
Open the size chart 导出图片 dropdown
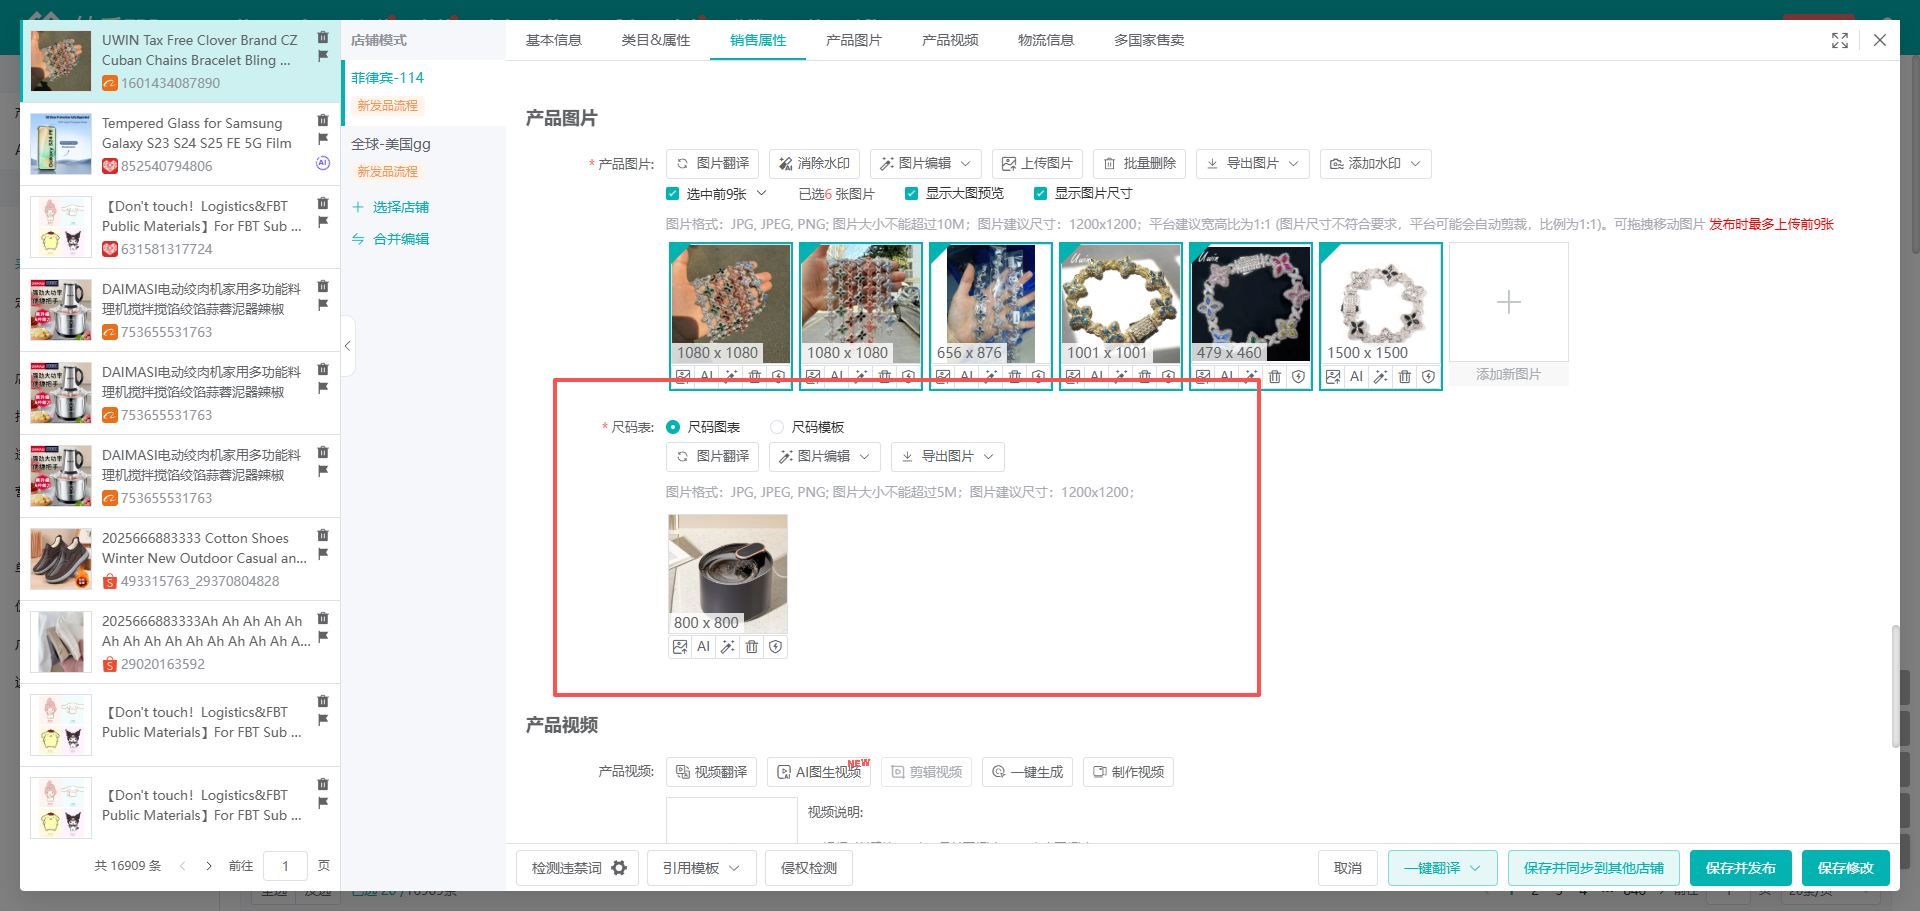[x=948, y=456]
